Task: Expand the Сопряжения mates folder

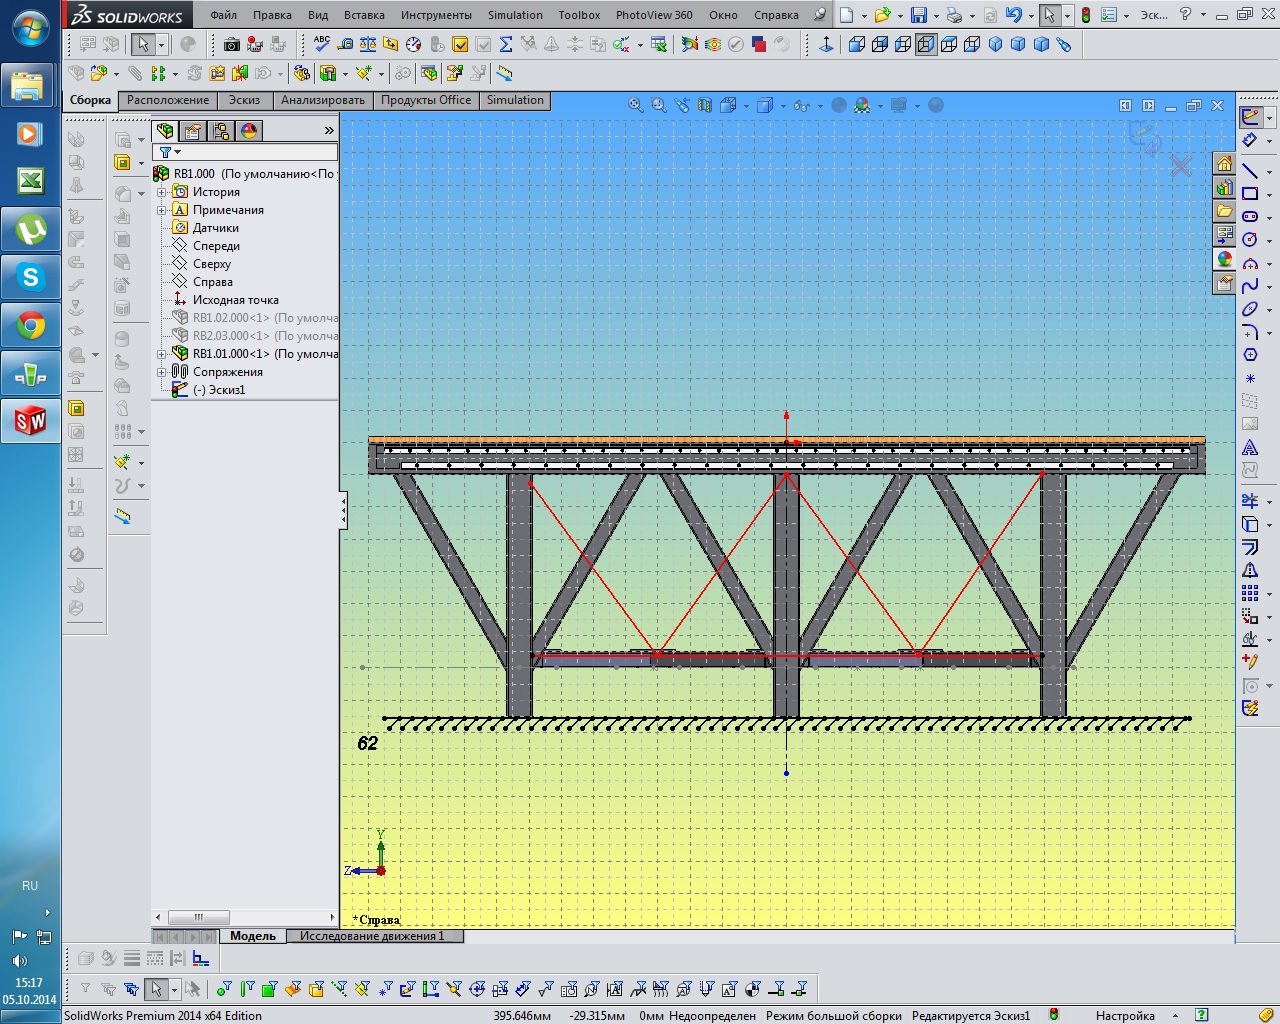Action: click(x=162, y=372)
